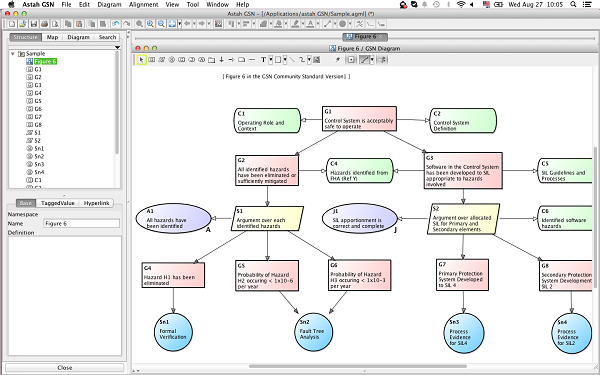Select the arrow Select tool
Viewport: 600px width, 375px height.
click(x=142, y=60)
